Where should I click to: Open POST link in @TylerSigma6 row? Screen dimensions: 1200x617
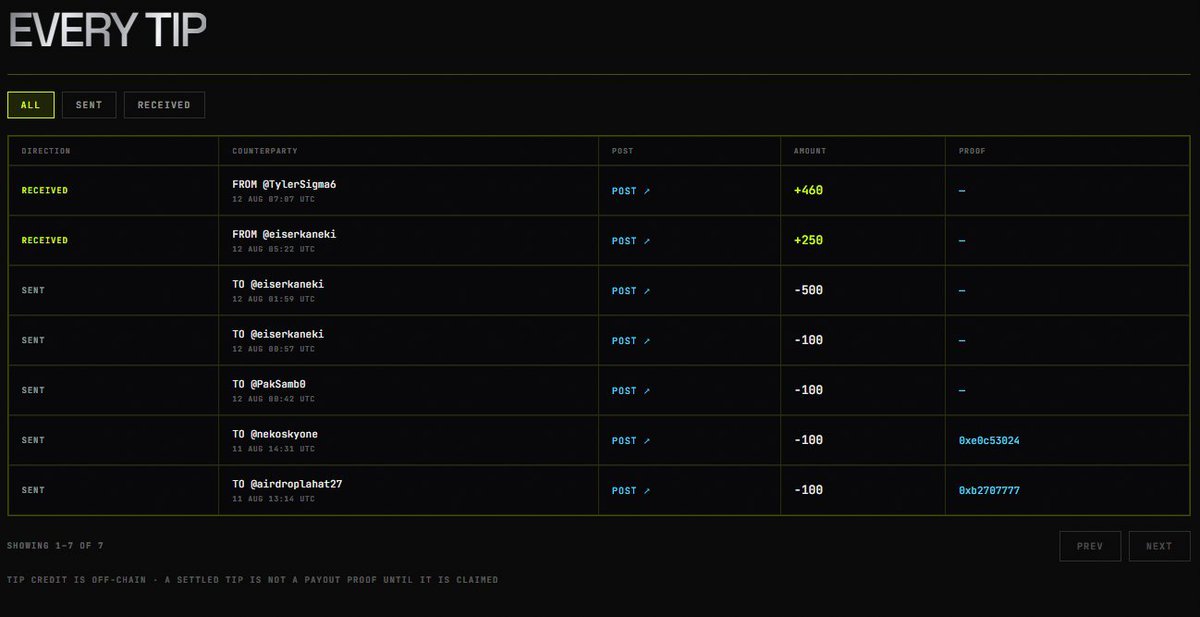click(631, 190)
